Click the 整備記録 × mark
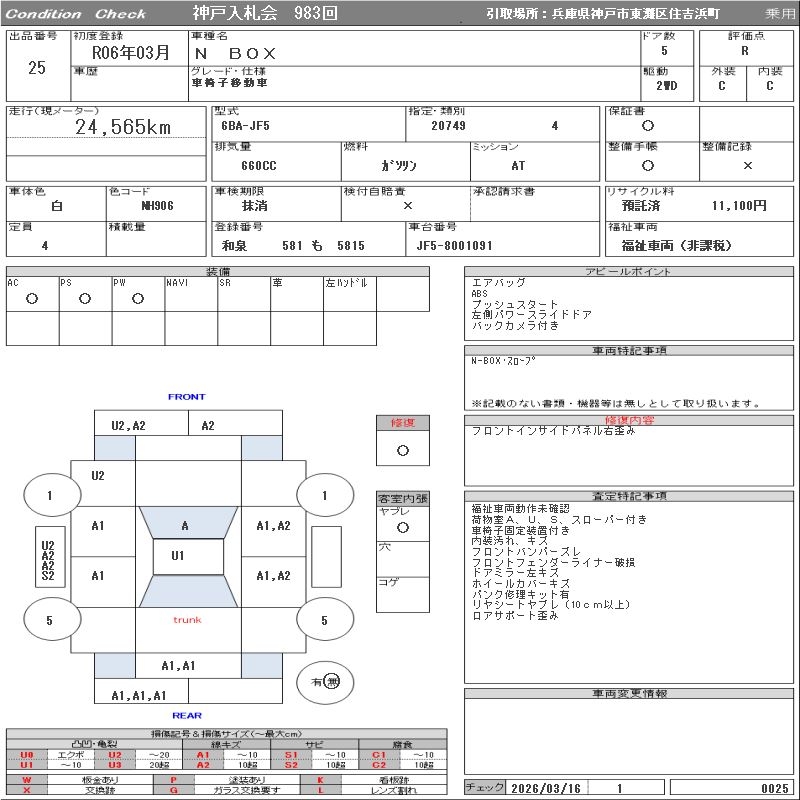 click(x=747, y=165)
